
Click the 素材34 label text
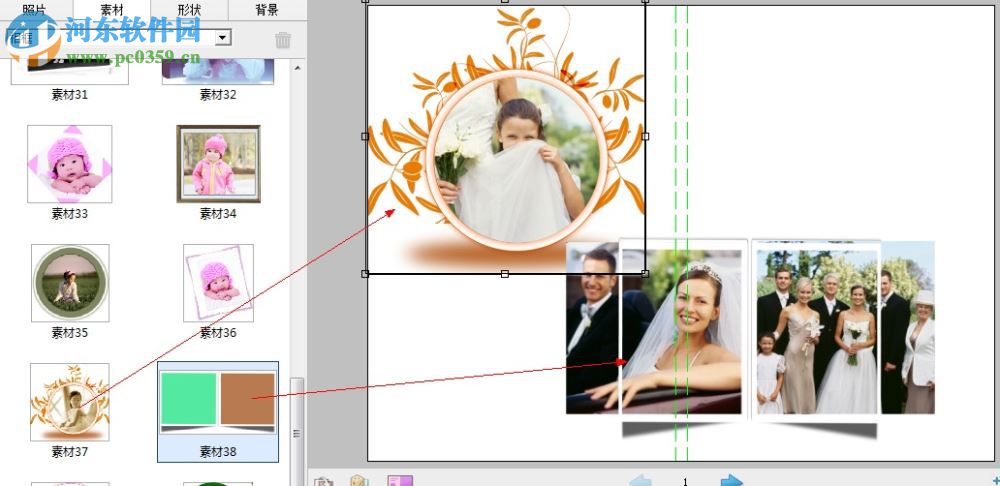click(218, 214)
